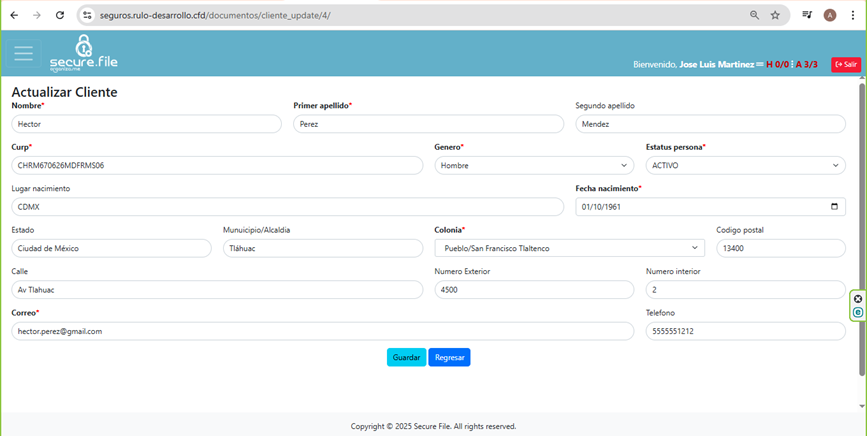The width and height of the screenshot is (867, 436).
Task: Open the browser zoom magnifier icon
Action: (x=754, y=16)
